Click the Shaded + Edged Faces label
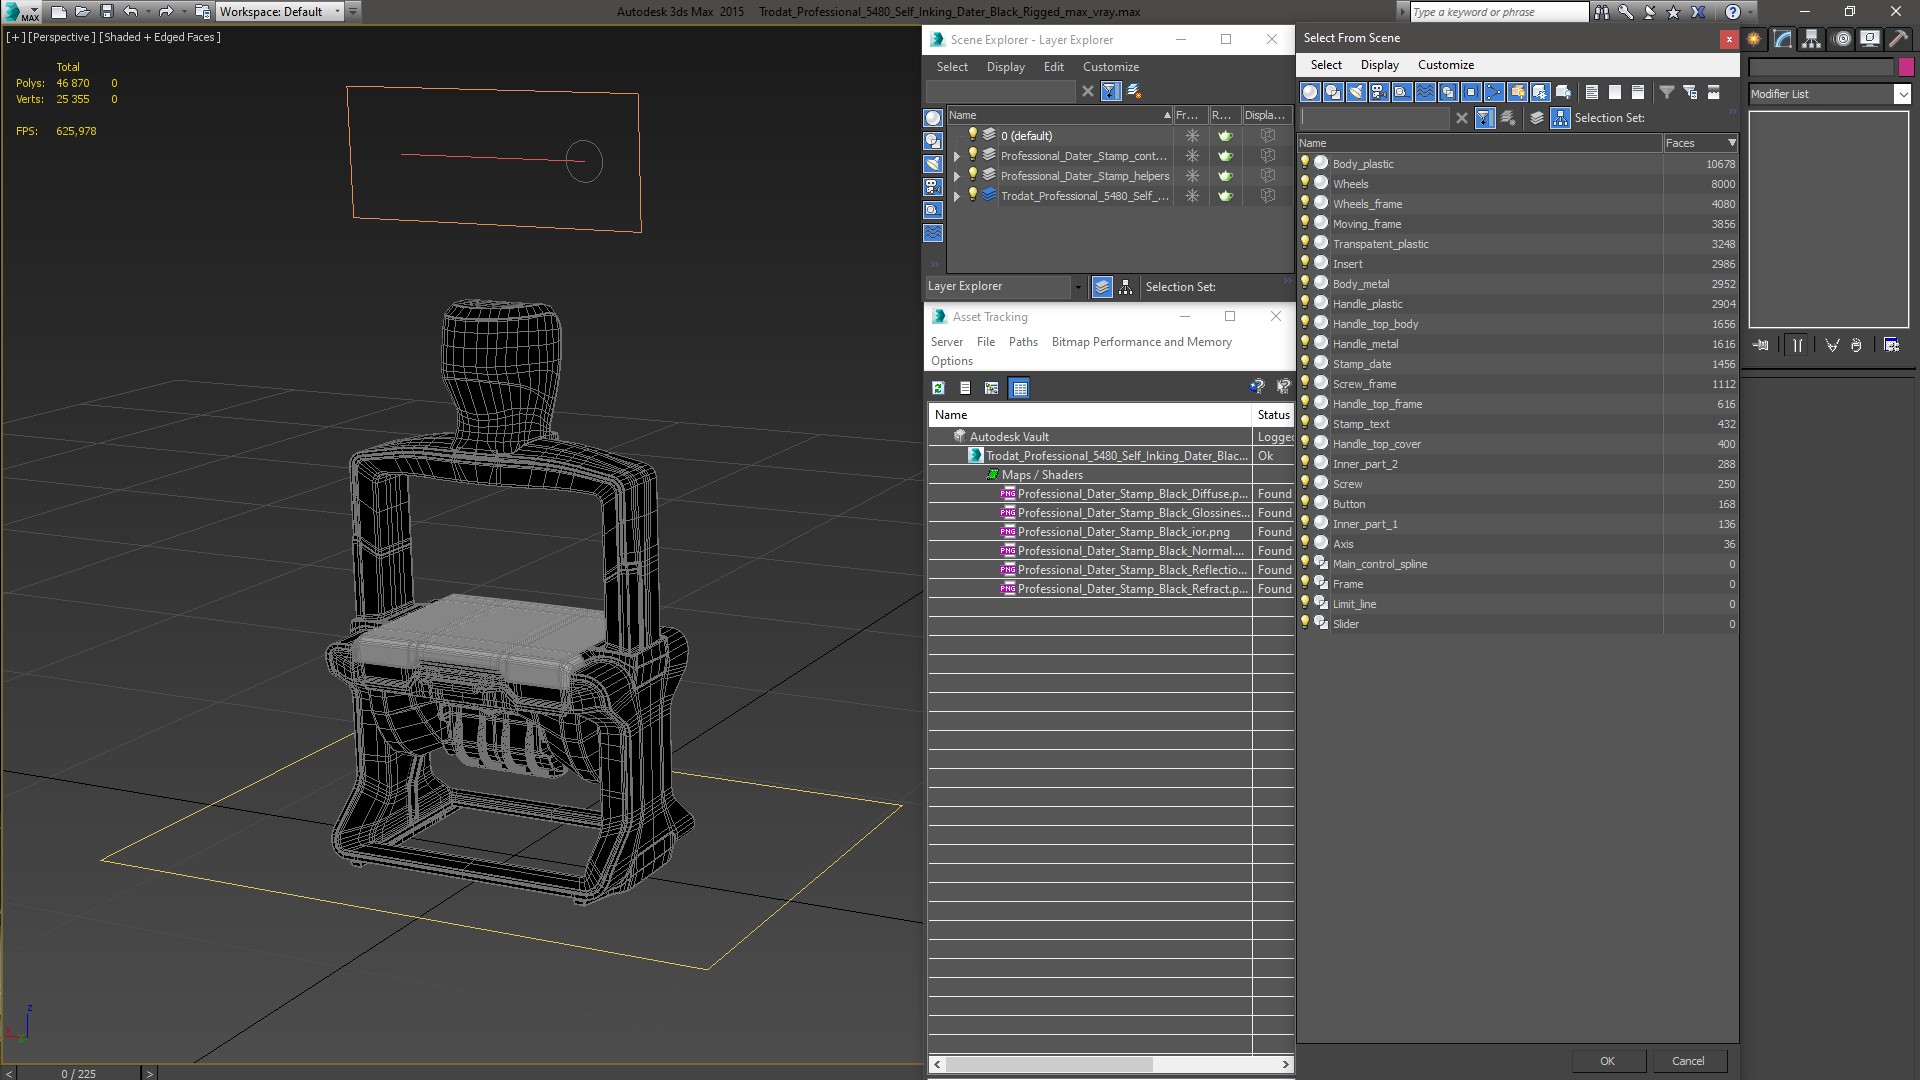This screenshot has width=1920, height=1080. pyautogui.click(x=160, y=37)
